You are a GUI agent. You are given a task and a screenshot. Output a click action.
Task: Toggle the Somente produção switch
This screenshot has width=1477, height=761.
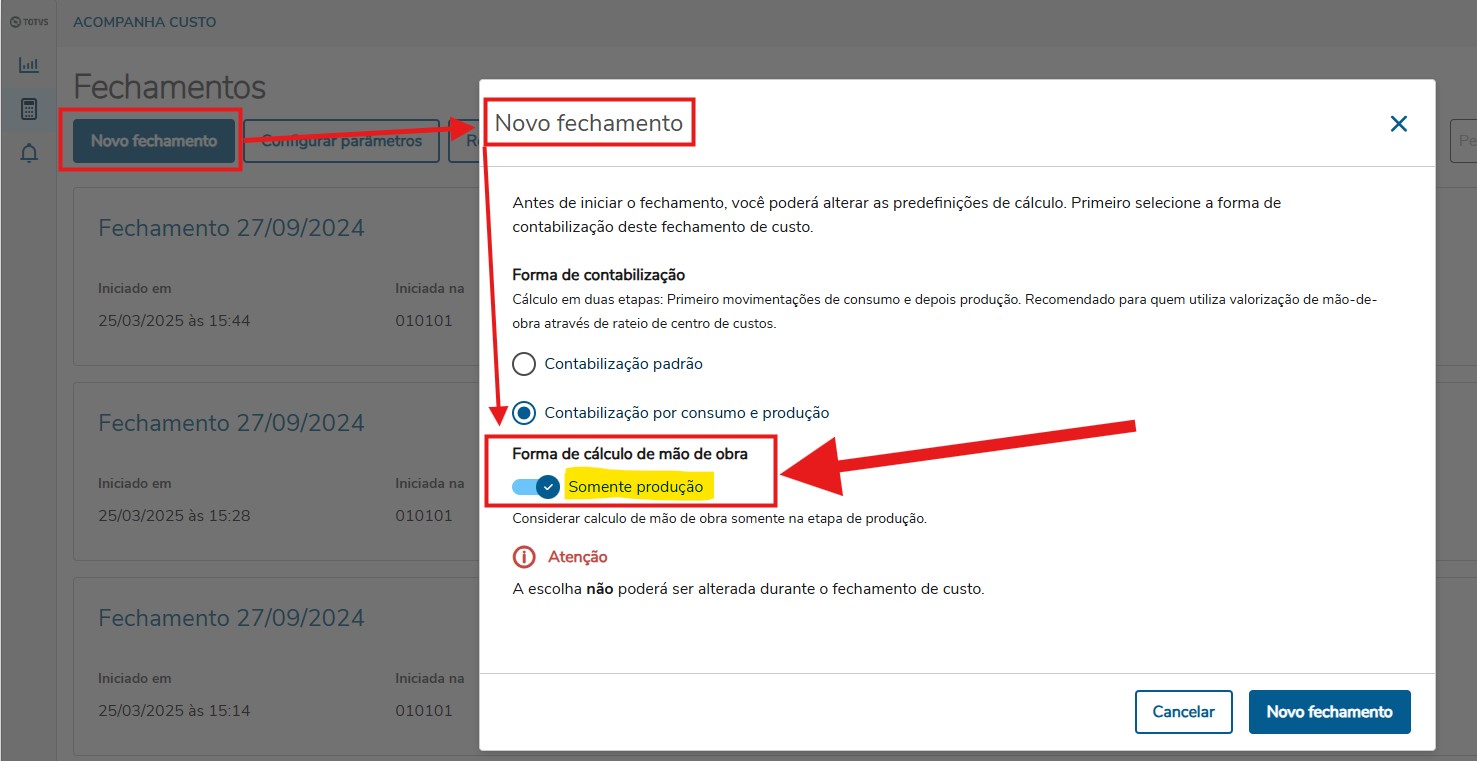pos(536,487)
